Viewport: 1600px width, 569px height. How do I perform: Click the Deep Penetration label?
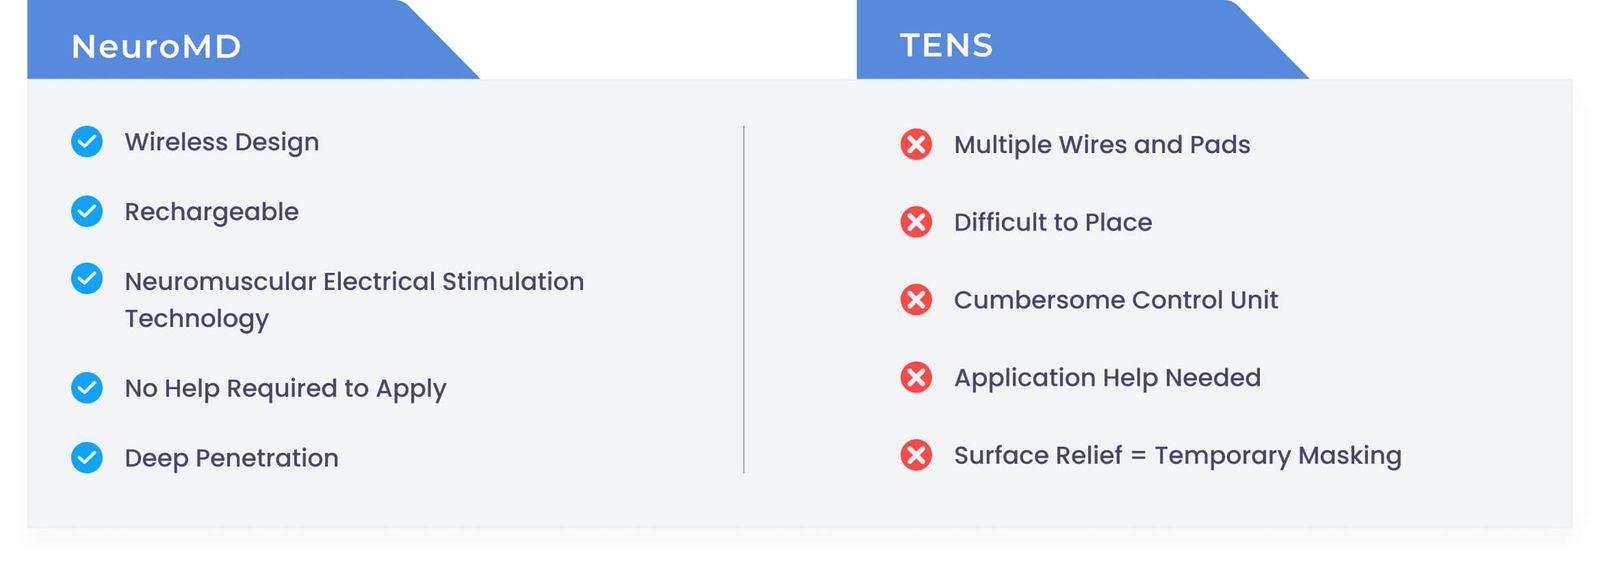coord(232,458)
